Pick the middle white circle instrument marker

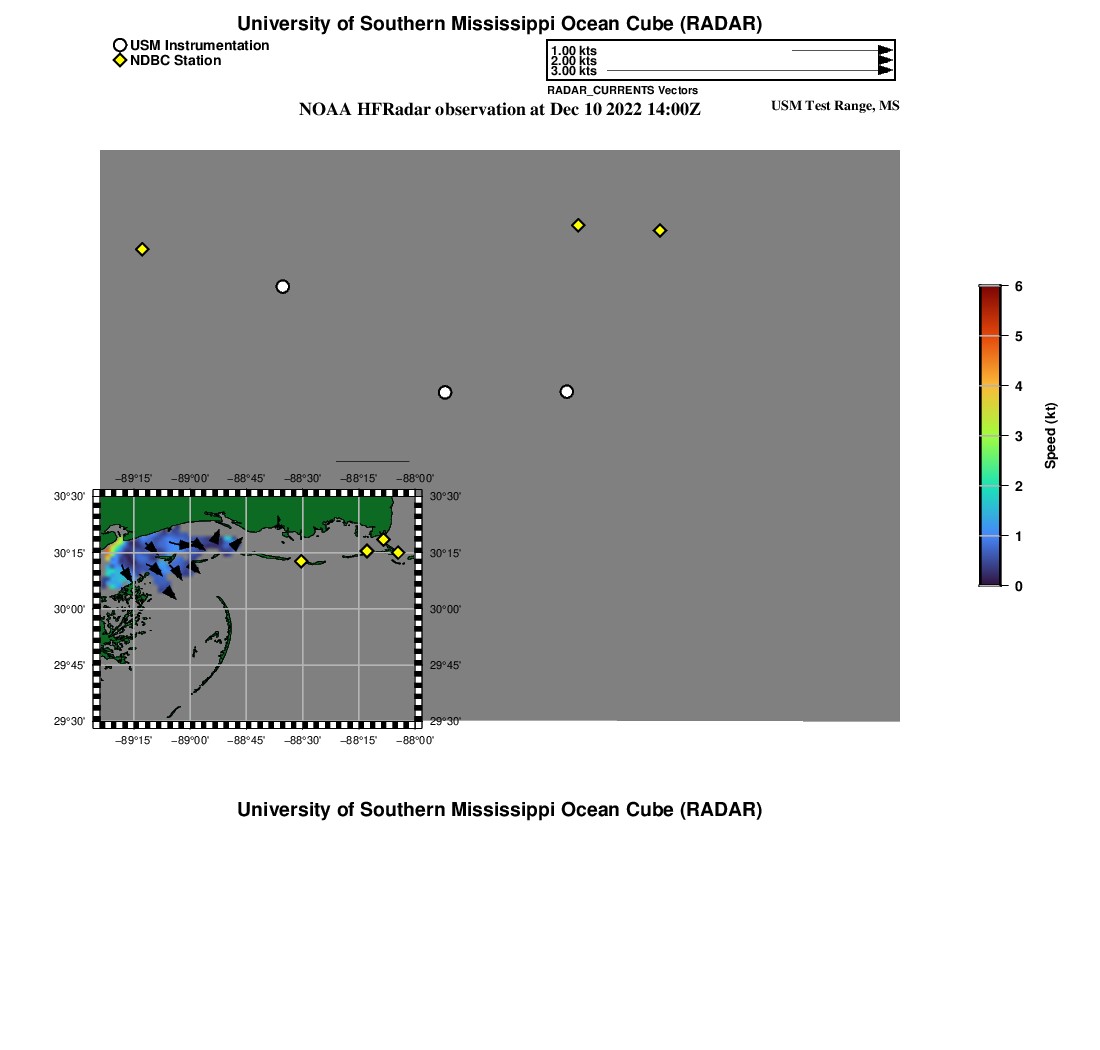[x=445, y=392]
